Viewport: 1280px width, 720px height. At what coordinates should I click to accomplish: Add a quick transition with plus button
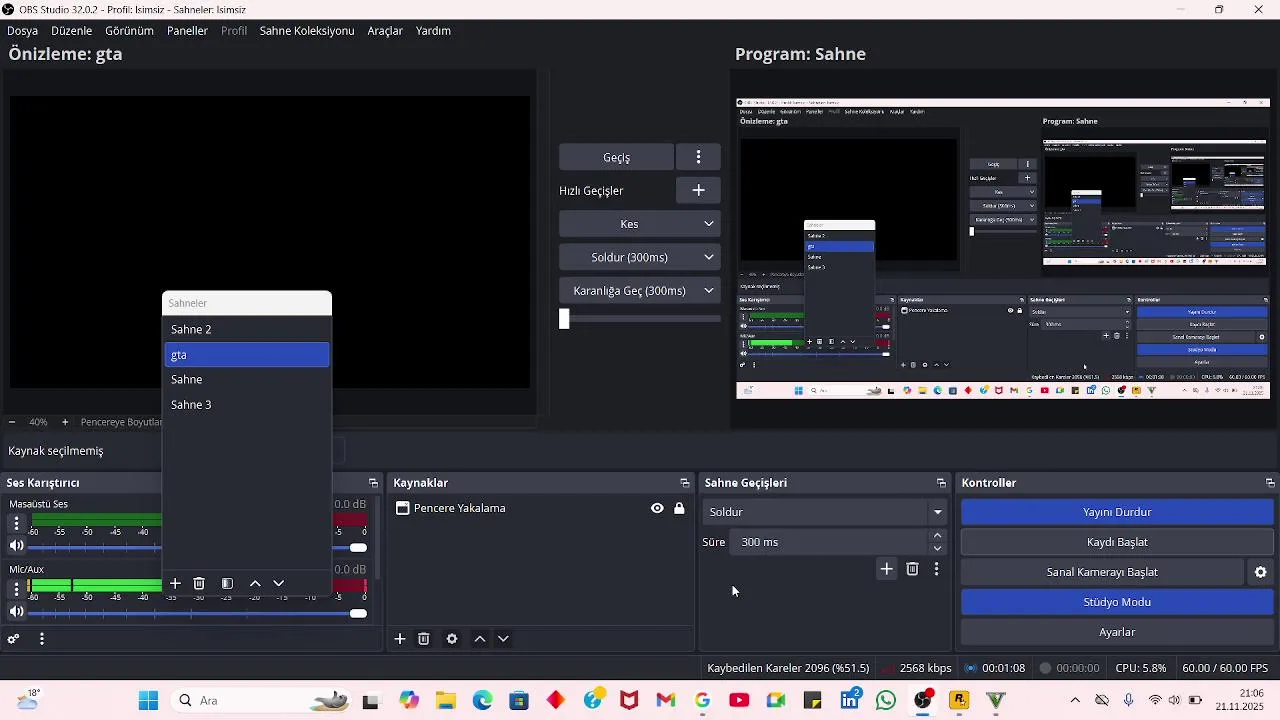pyautogui.click(x=698, y=190)
